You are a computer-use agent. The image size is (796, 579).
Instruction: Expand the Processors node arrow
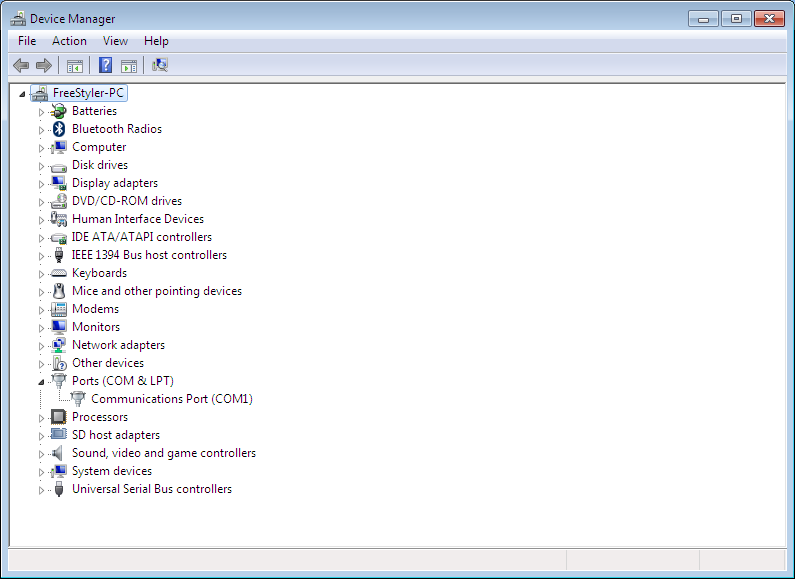41,418
